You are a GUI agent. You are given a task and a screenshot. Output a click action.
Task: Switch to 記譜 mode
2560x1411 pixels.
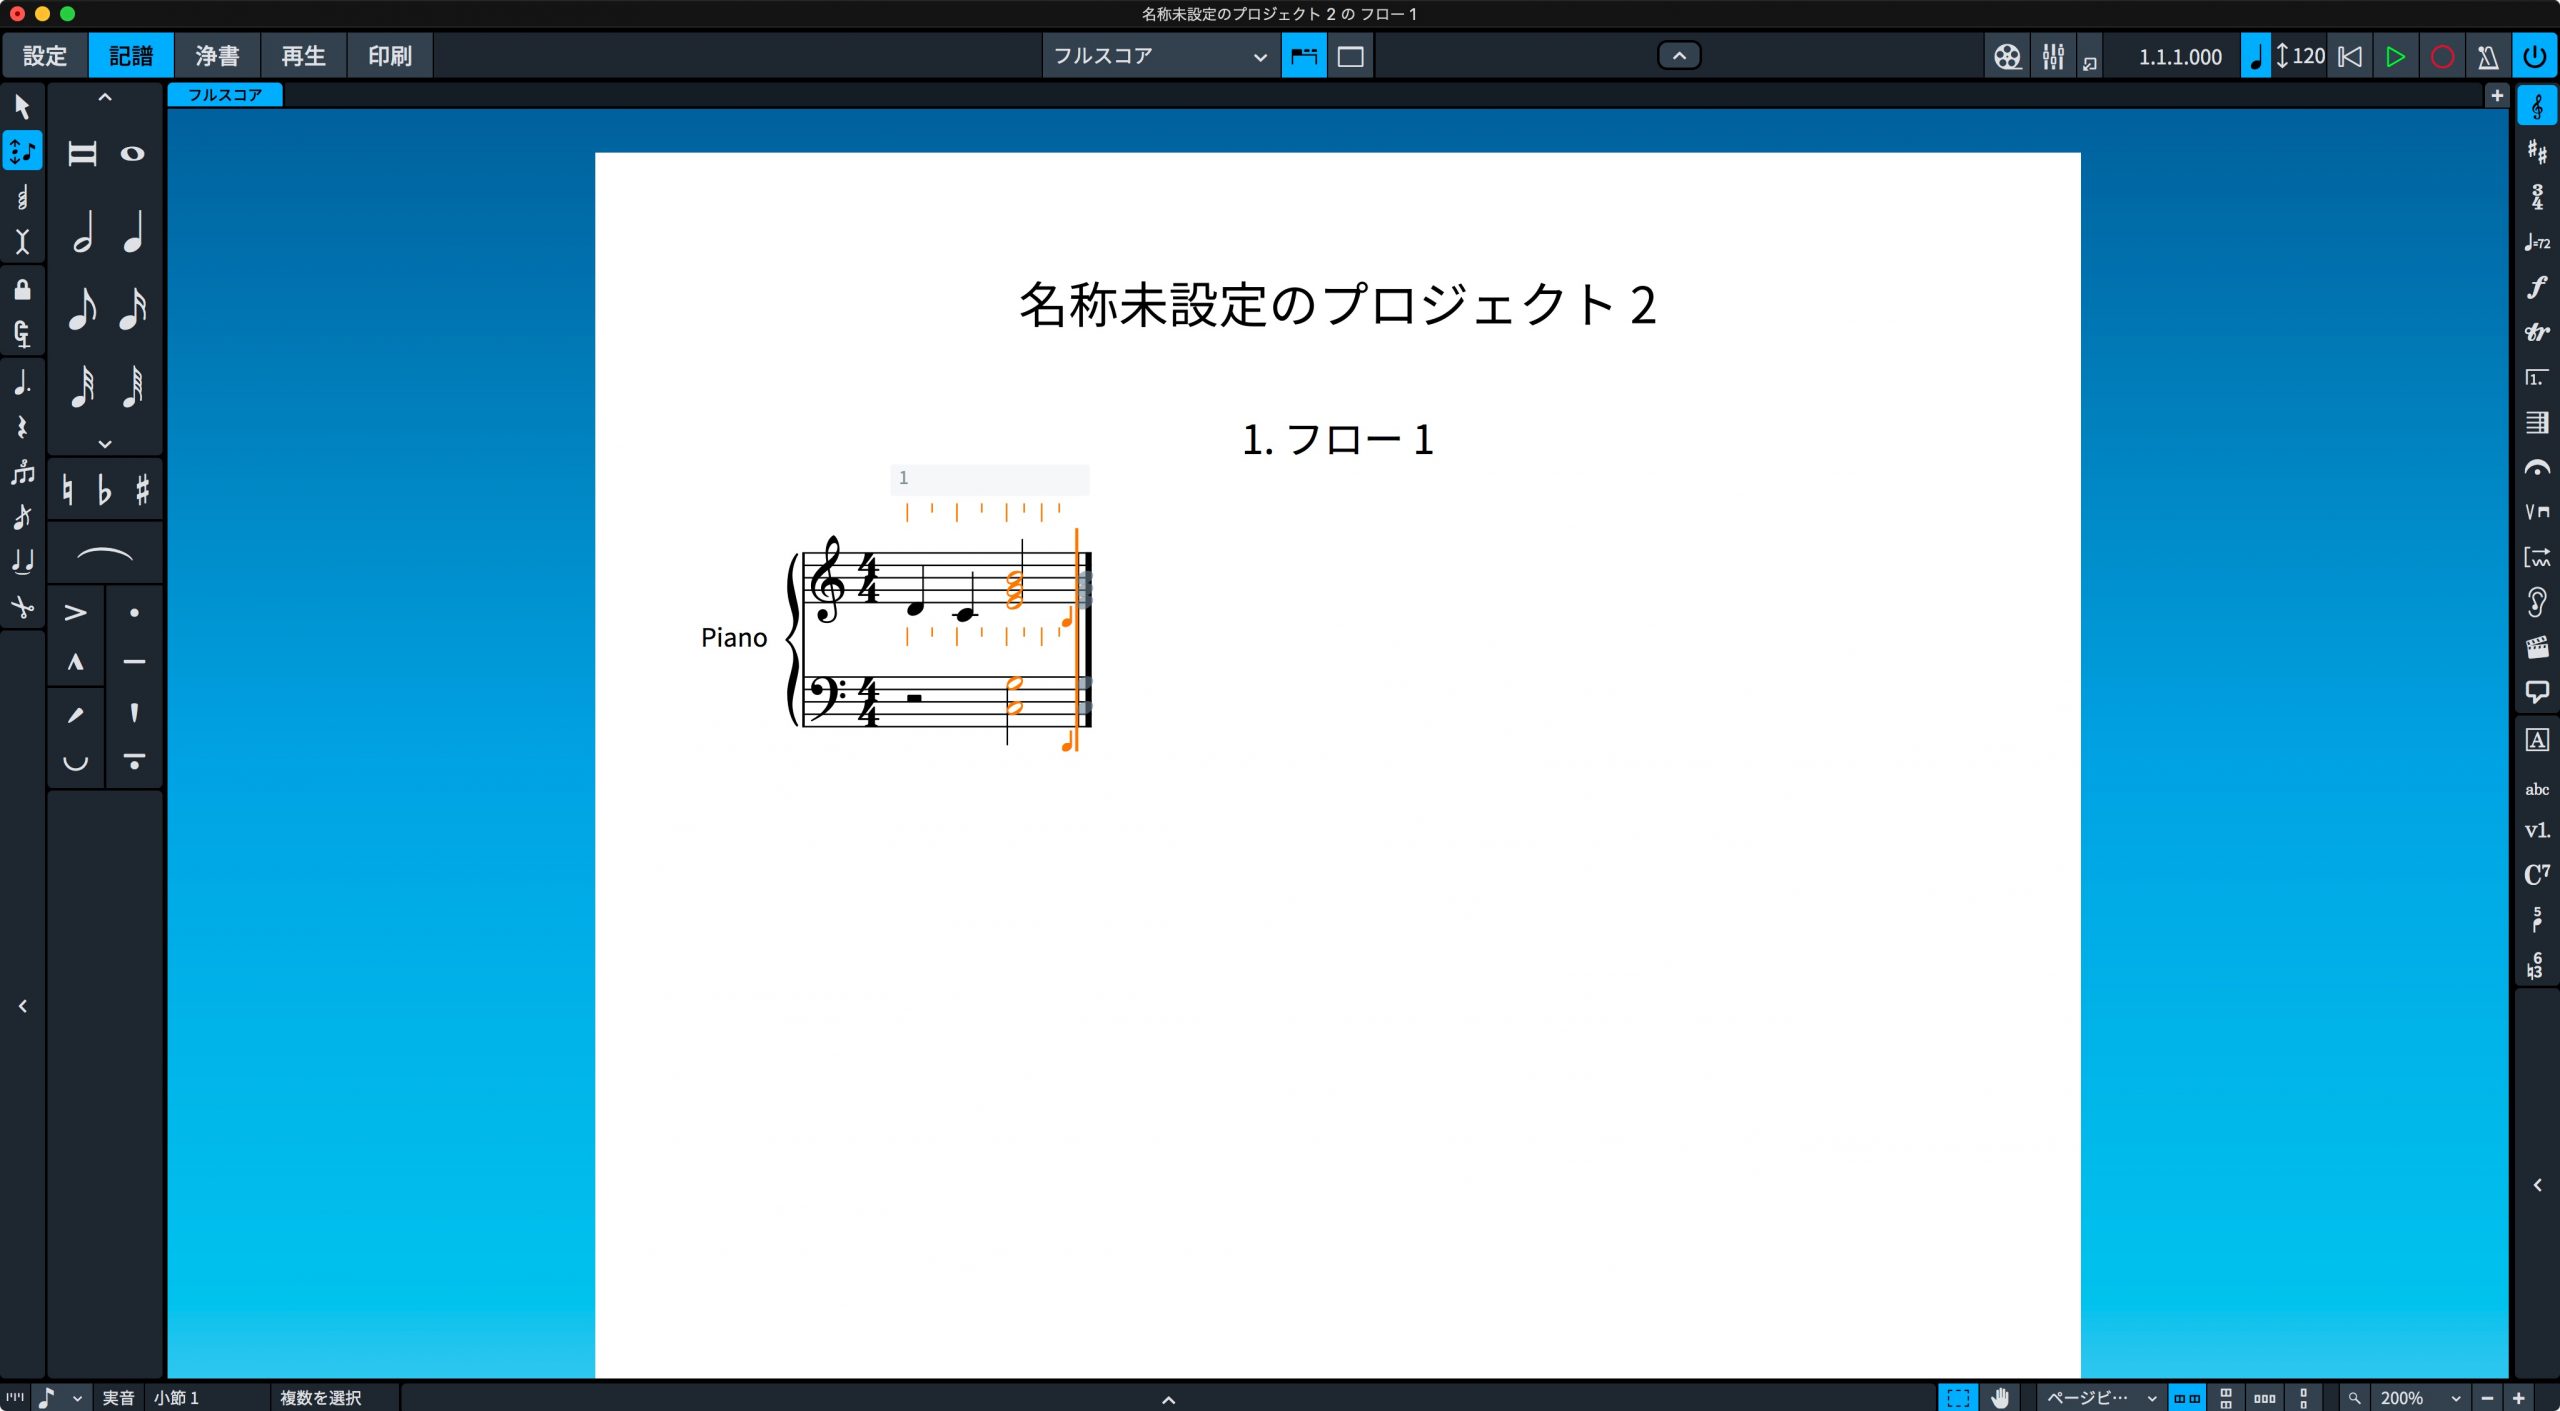pyautogui.click(x=131, y=56)
